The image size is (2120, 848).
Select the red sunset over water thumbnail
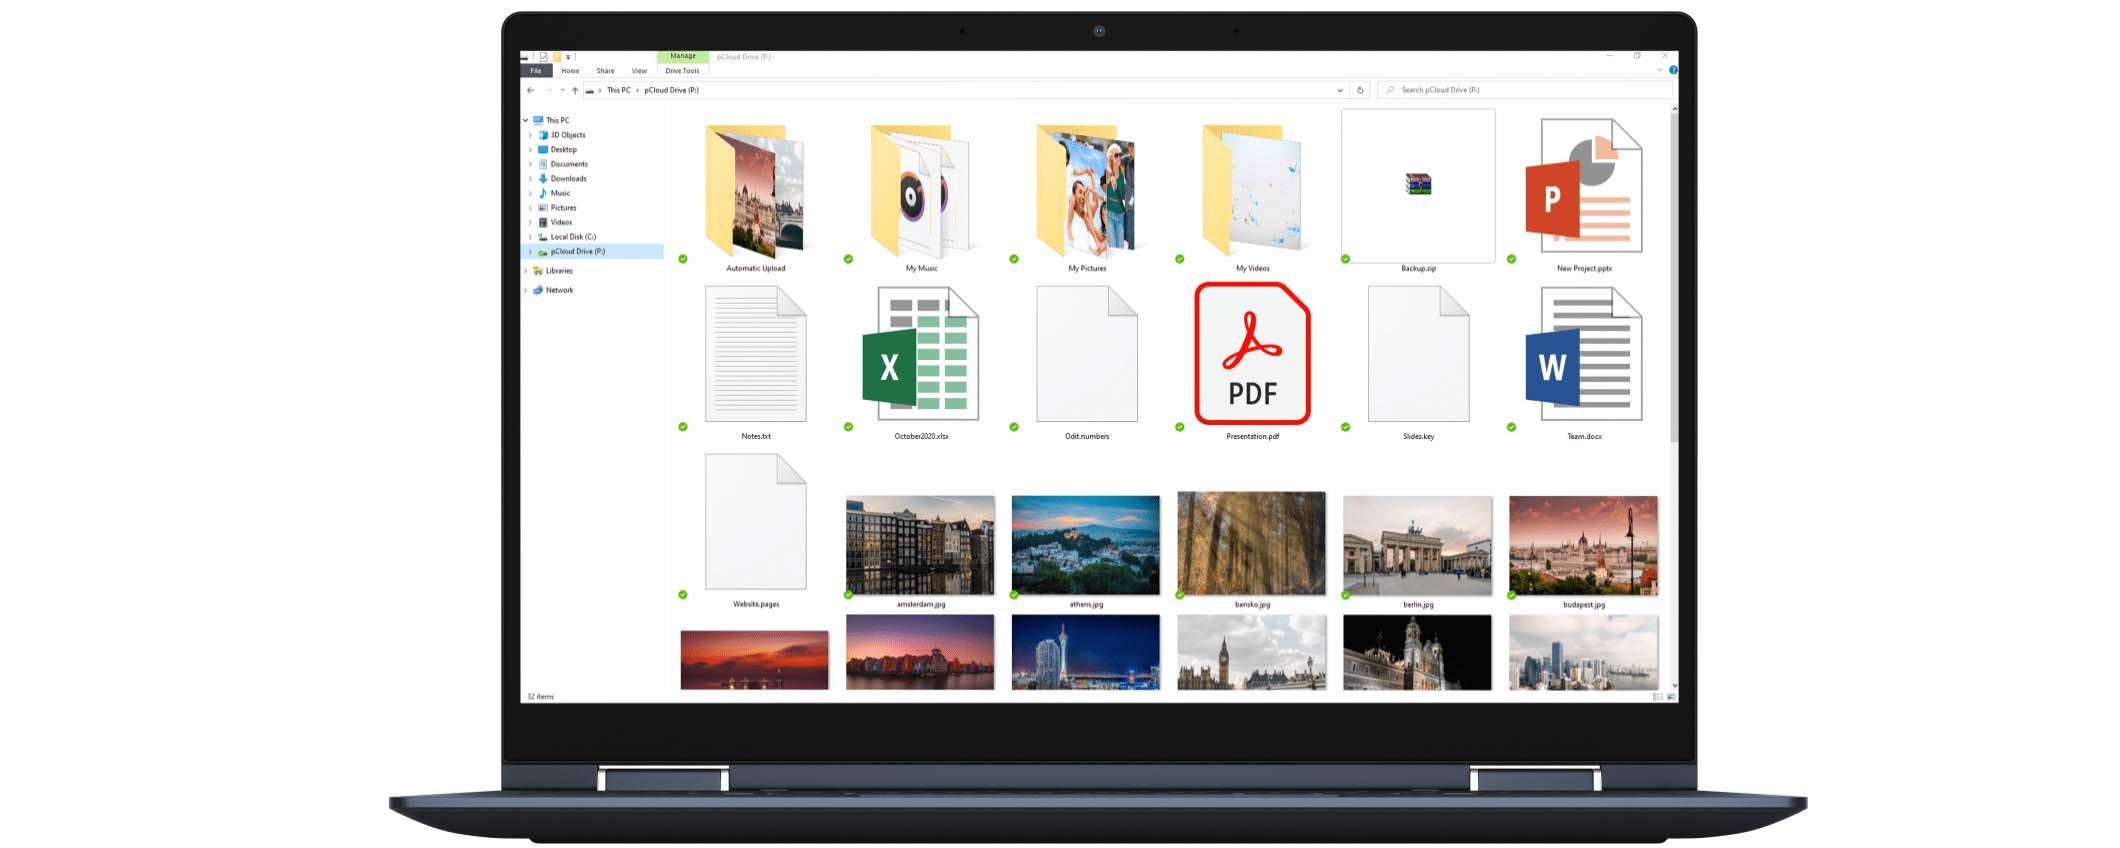pos(754,660)
